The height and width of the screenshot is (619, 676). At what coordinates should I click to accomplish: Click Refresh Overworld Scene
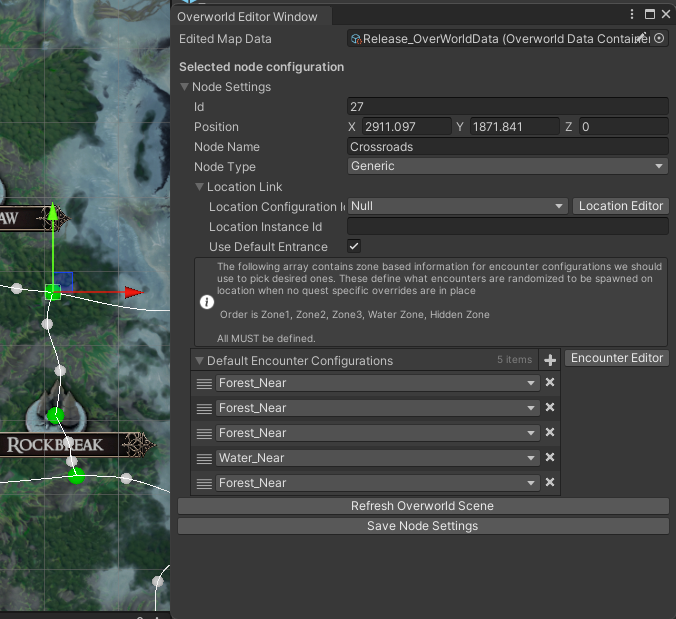(x=423, y=506)
